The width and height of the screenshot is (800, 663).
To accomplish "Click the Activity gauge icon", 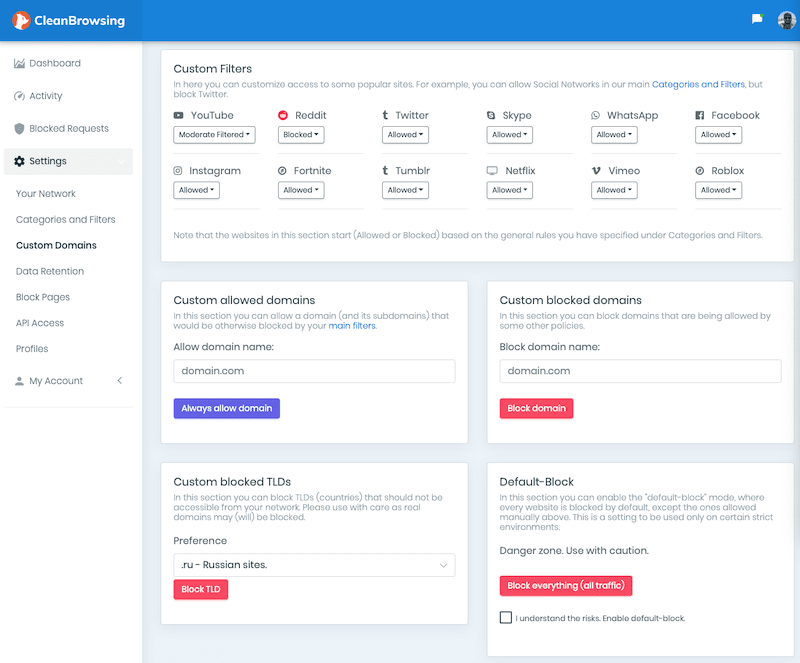I will tap(19, 96).
